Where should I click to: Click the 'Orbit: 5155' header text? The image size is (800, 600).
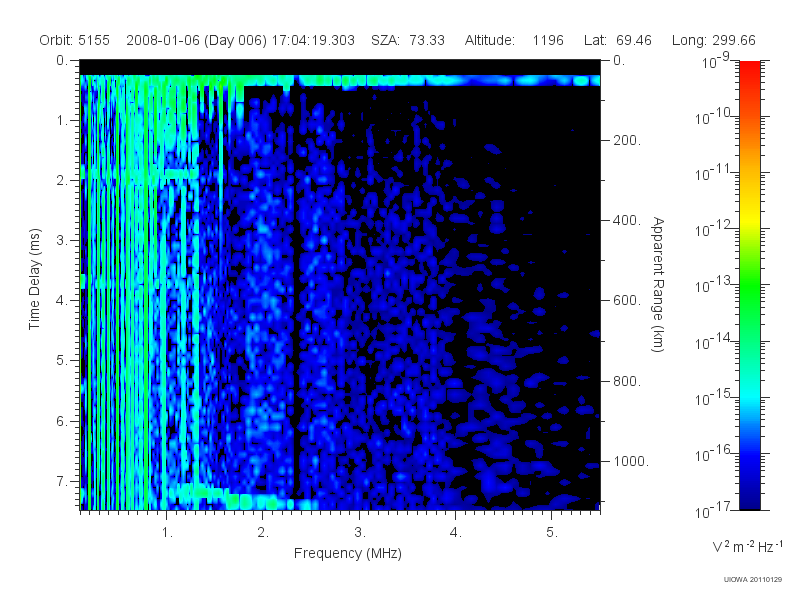coord(74,40)
